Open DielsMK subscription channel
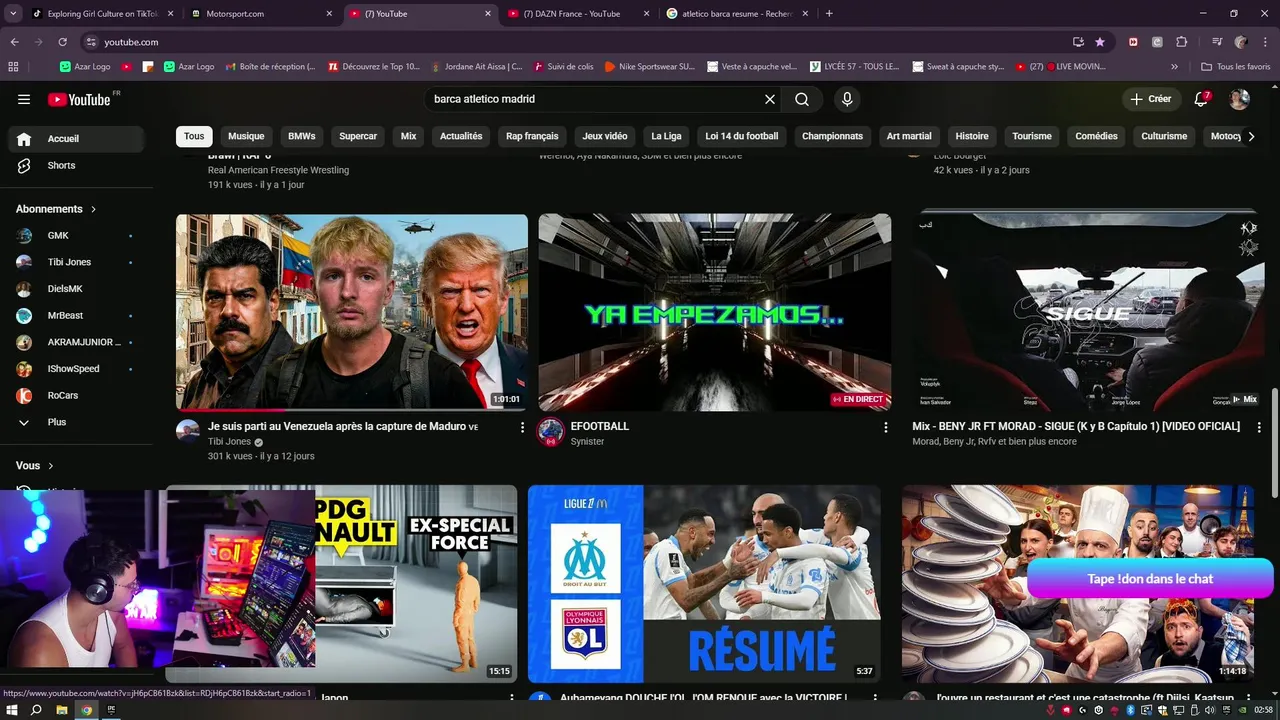The image size is (1280, 720). coord(78,289)
